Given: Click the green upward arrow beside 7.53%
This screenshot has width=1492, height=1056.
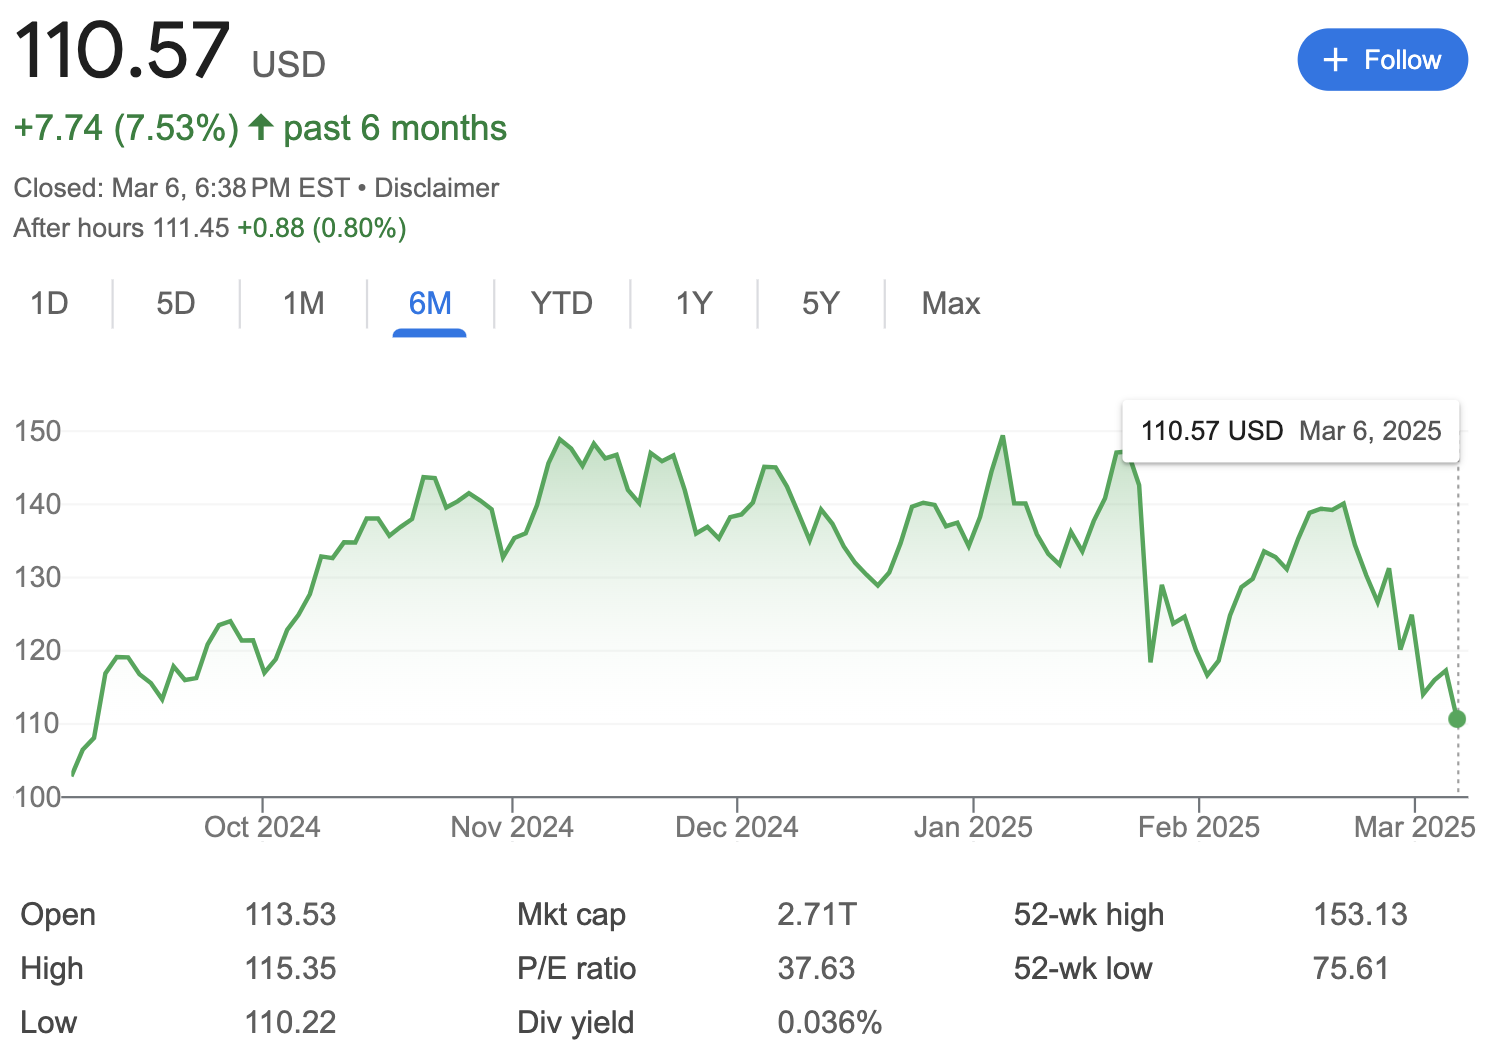Looking at the screenshot, I should pyautogui.click(x=260, y=128).
